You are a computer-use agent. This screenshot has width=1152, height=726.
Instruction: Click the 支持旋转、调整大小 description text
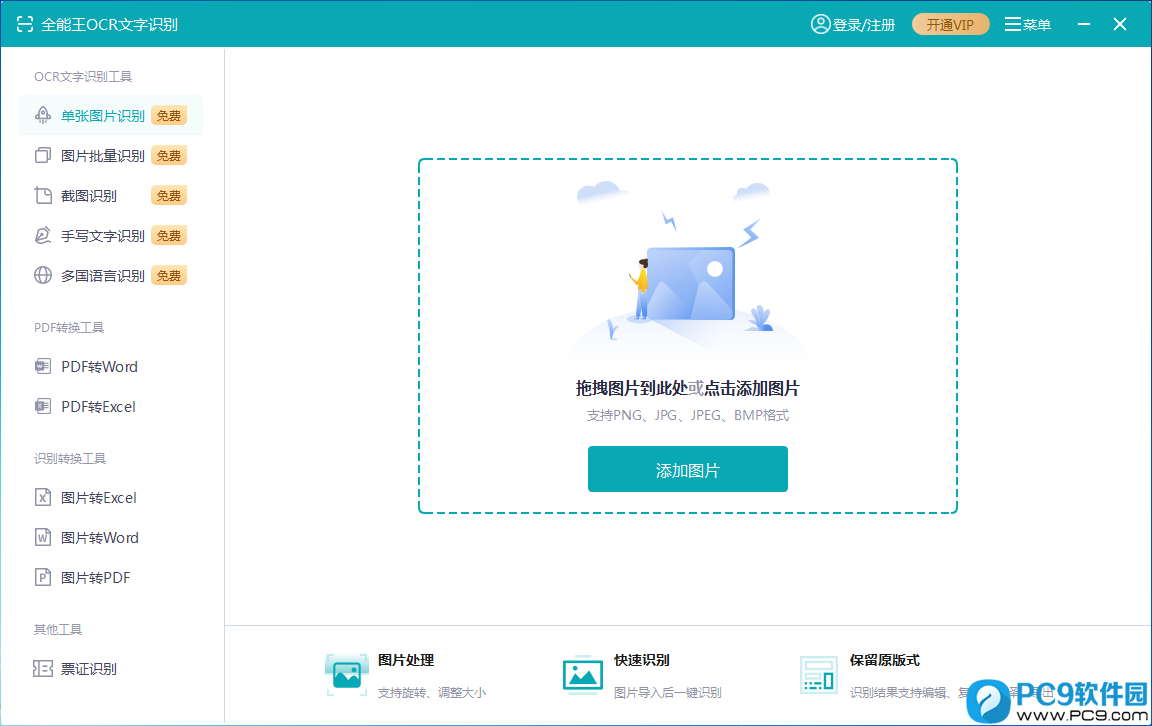click(432, 692)
